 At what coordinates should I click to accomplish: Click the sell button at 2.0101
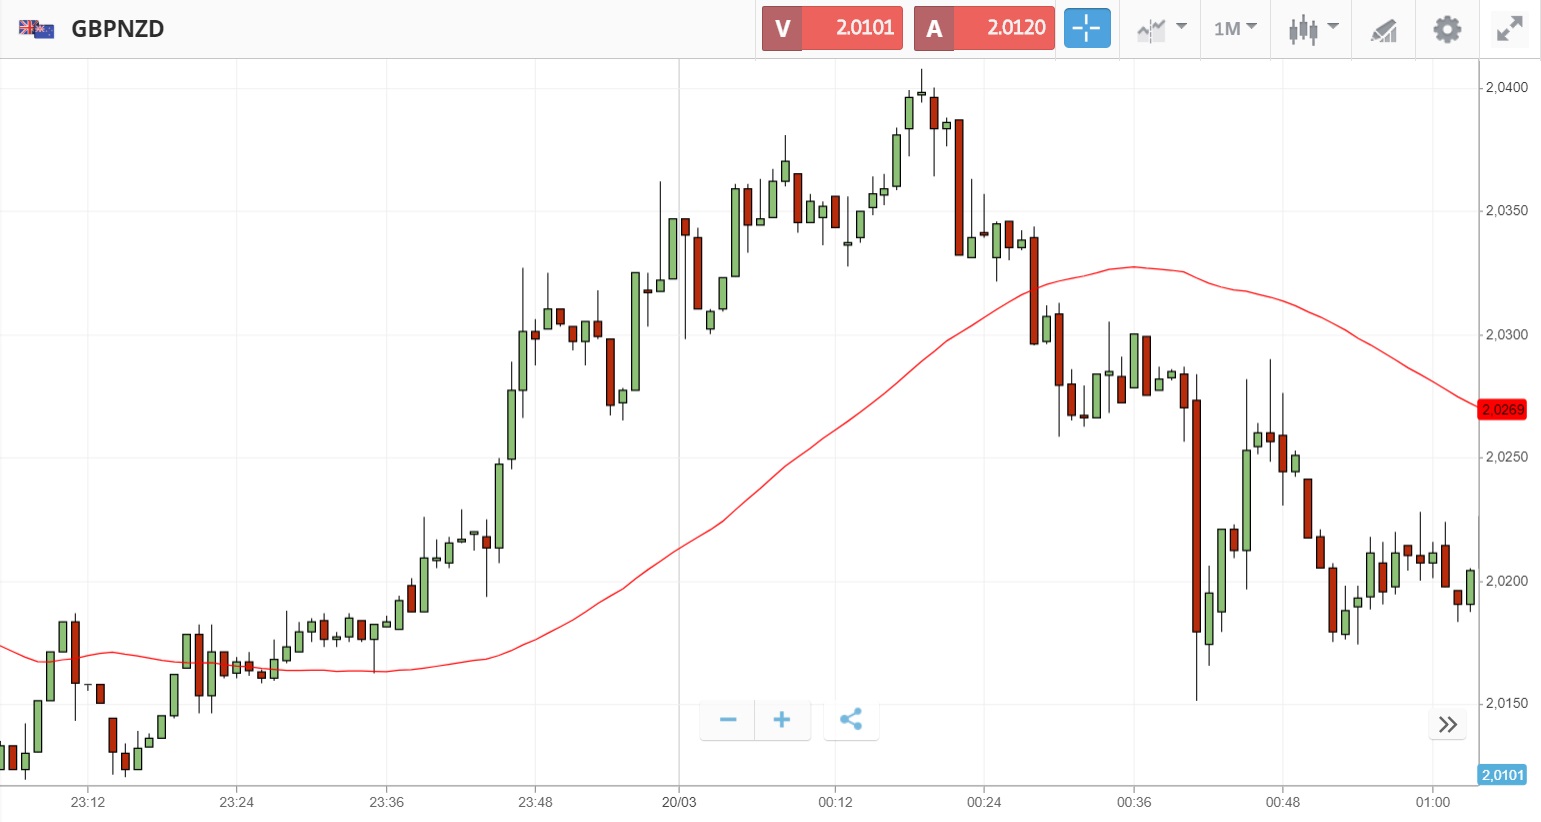point(832,28)
